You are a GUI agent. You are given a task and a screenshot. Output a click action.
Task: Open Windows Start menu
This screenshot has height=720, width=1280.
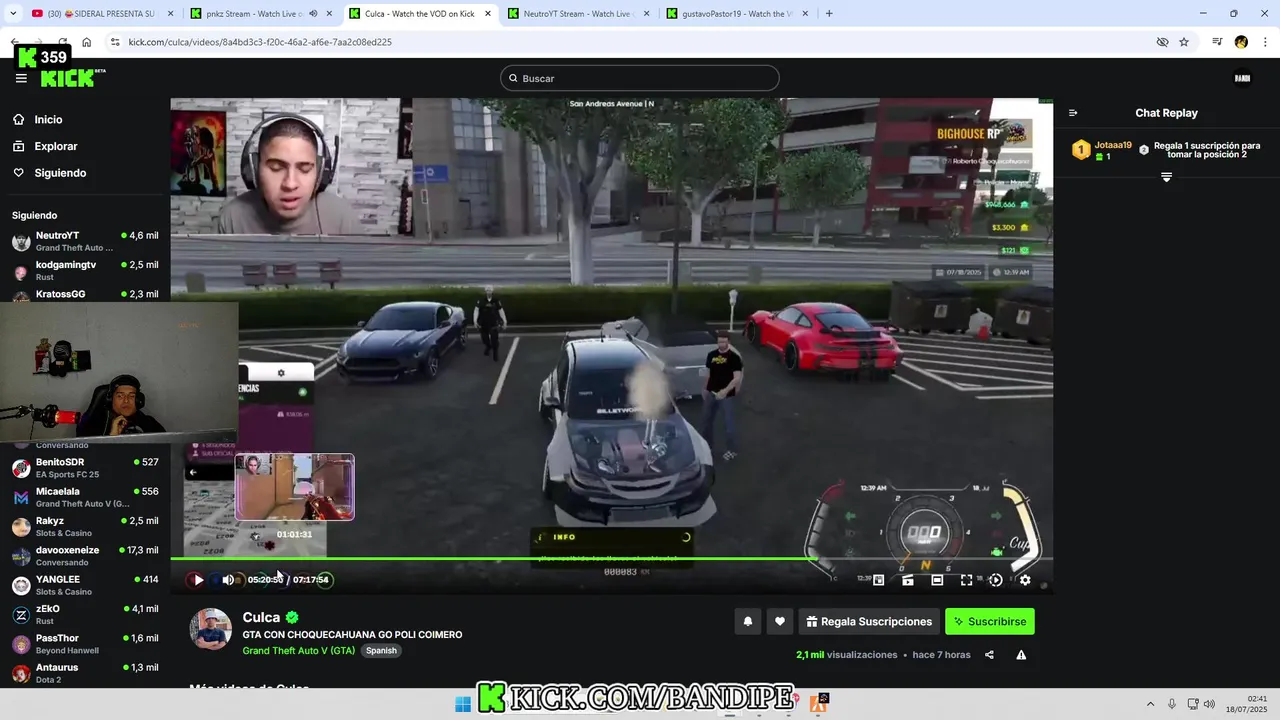[x=463, y=704]
